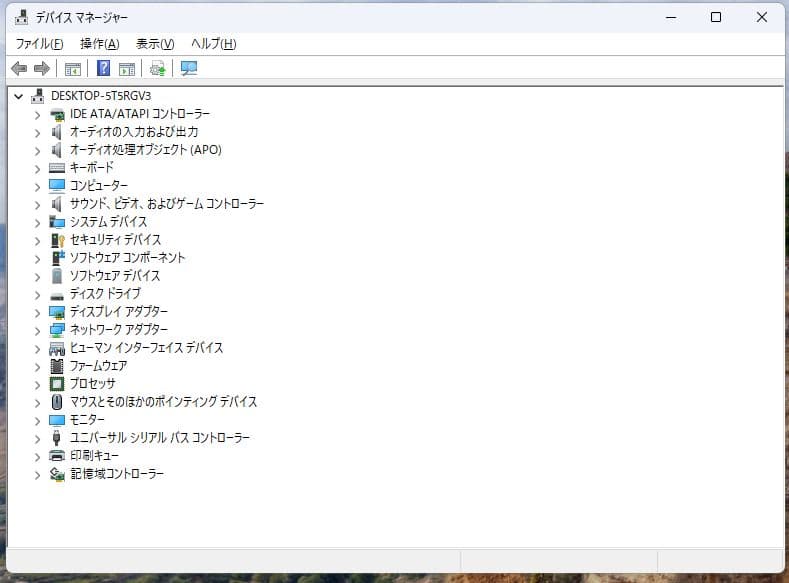Collapse the DESKTOP-5T5RGV3 root node
The image size is (789, 583).
19,96
